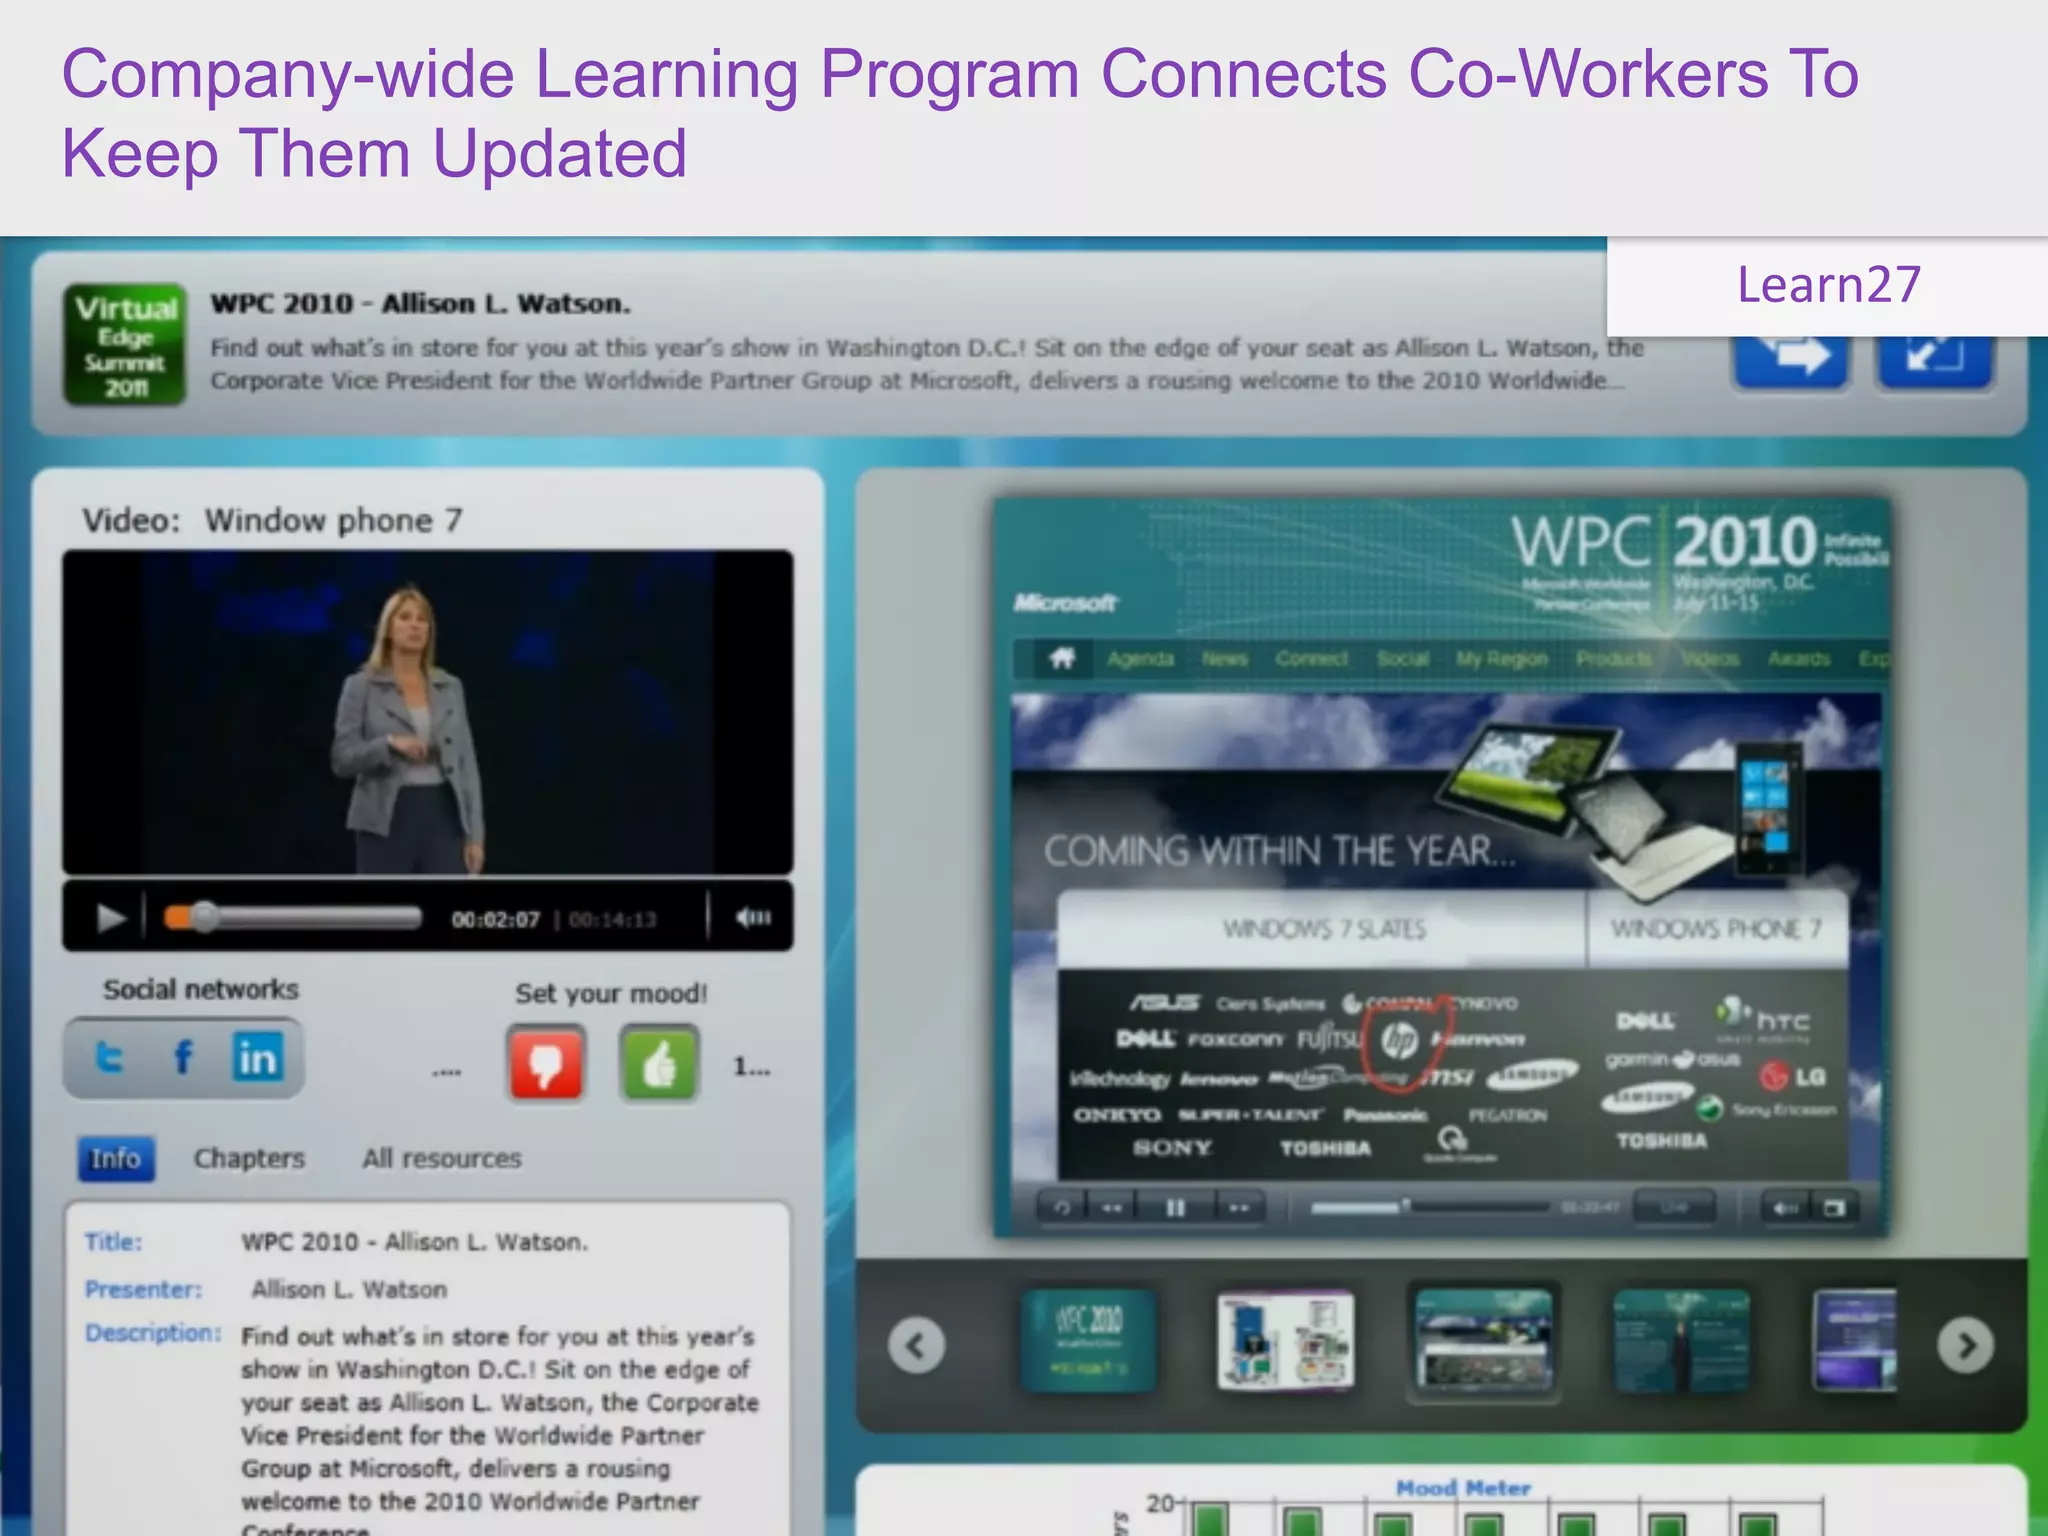The width and height of the screenshot is (2048, 1536).
Task: Select the highlighted third slide thumbnail
Action: coord(1484,1340)
